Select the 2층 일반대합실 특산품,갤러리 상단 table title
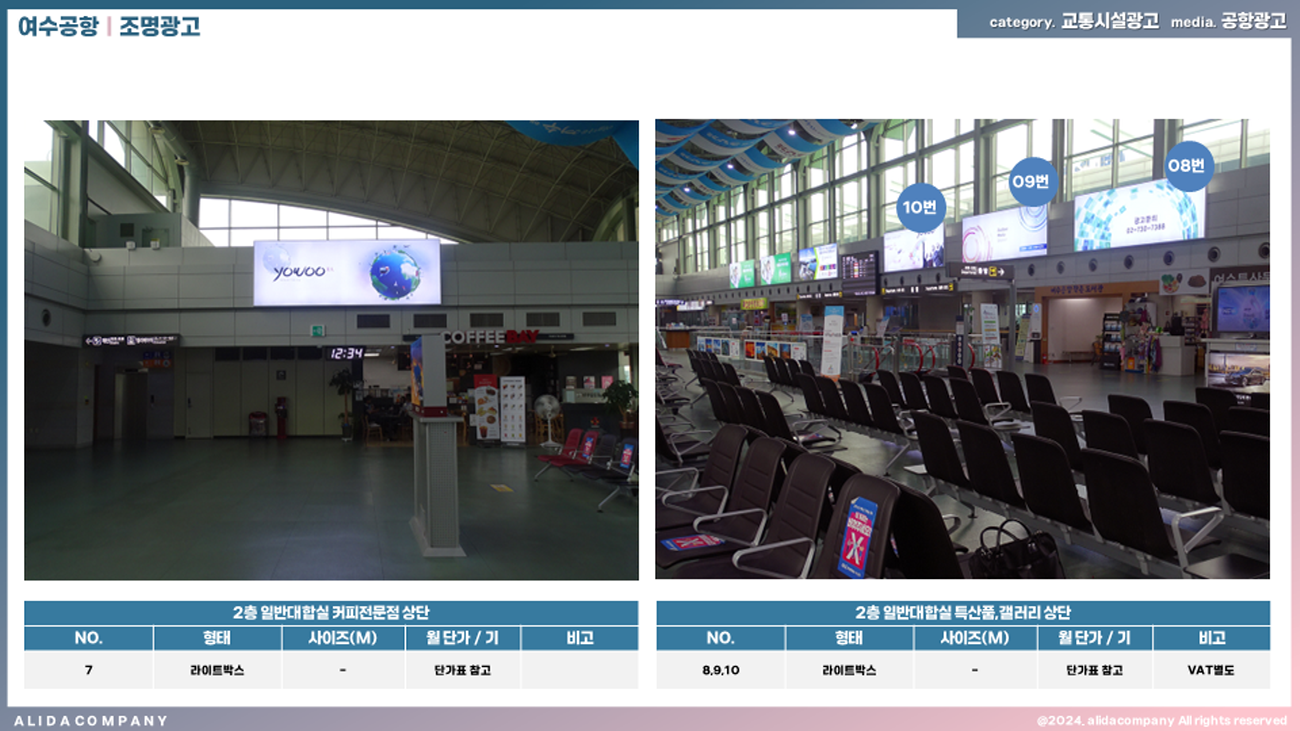The height and width of the screenshot is (731, 1300). point(963,613)
